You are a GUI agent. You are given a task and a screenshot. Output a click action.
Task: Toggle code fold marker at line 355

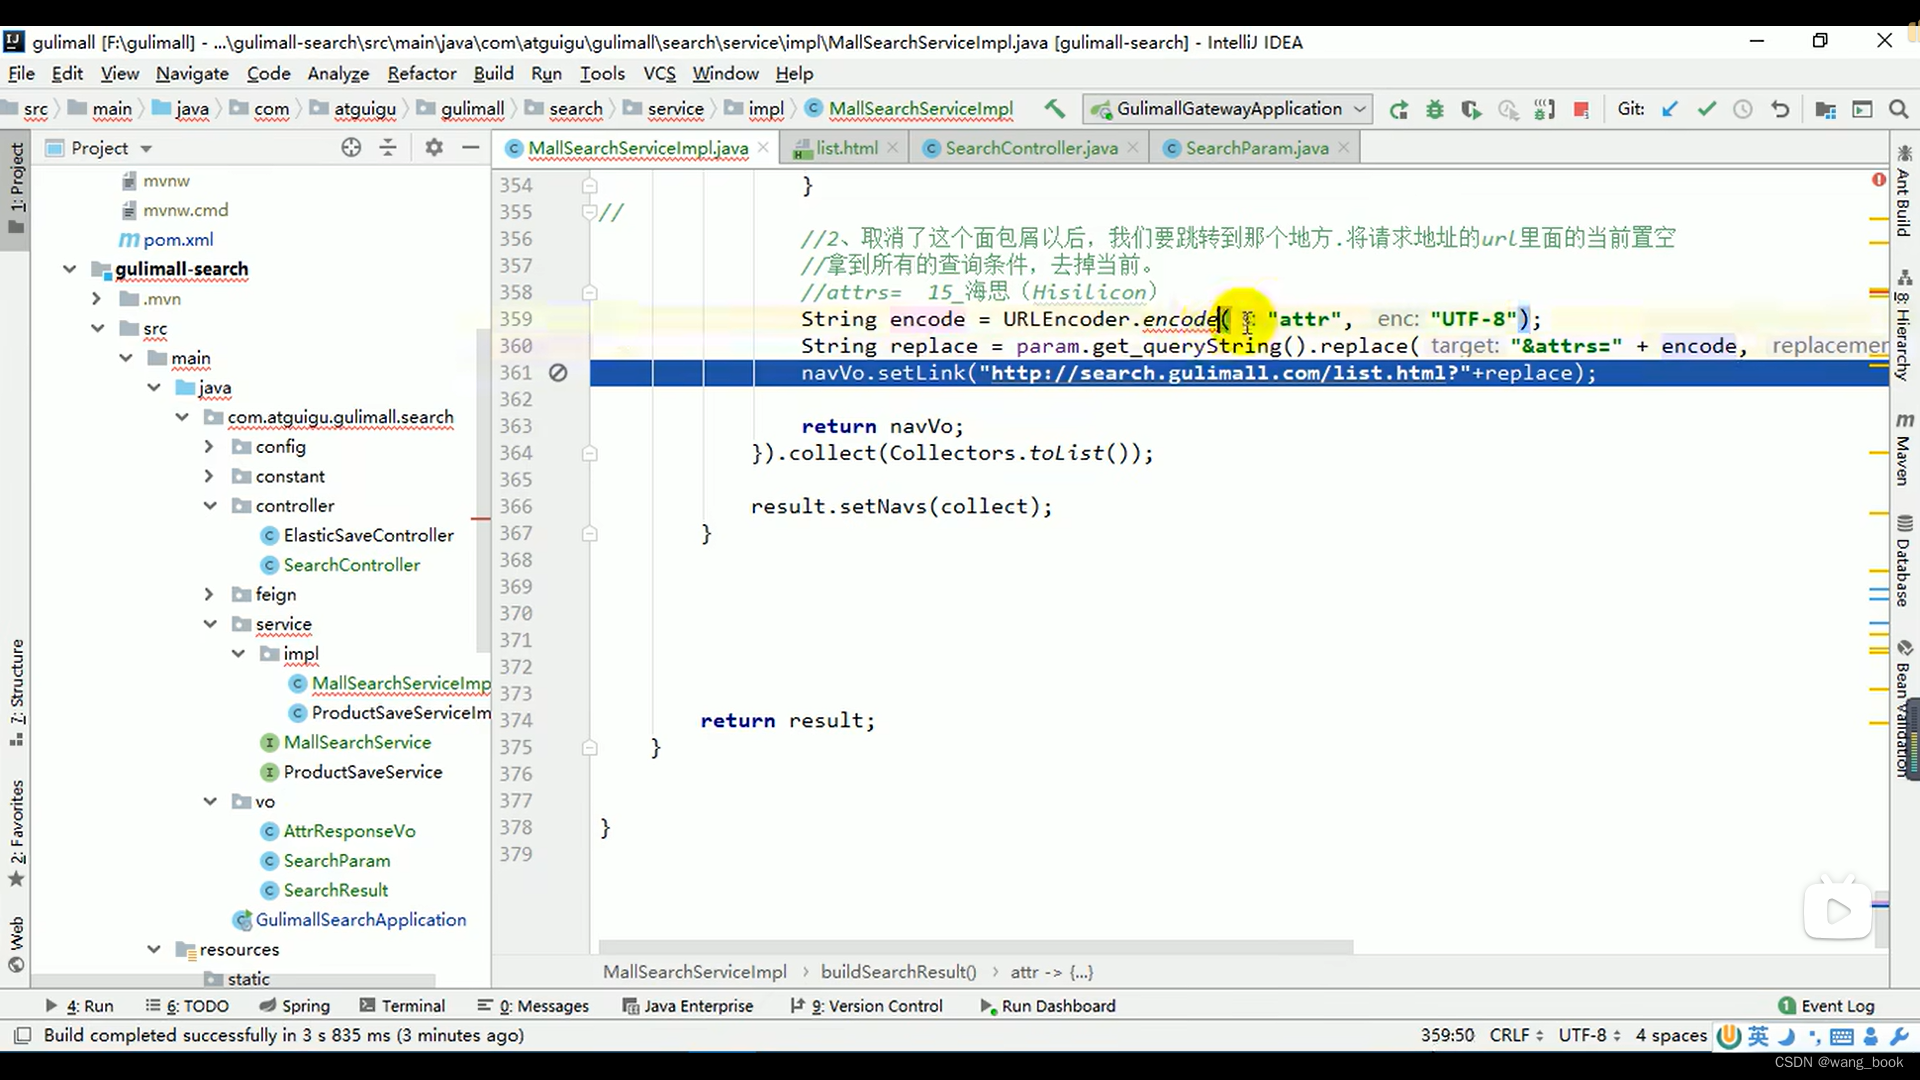(x=590, y=212)
